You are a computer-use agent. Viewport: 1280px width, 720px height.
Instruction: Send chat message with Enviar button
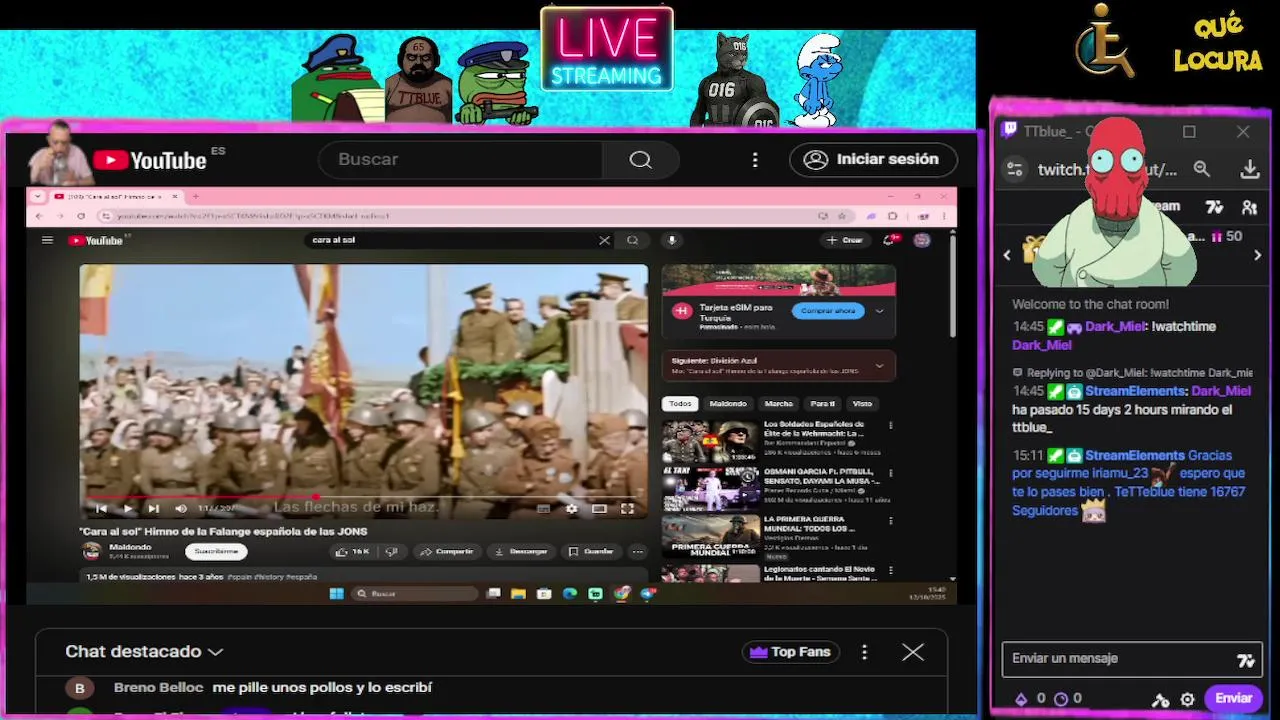coord(1233,699)
